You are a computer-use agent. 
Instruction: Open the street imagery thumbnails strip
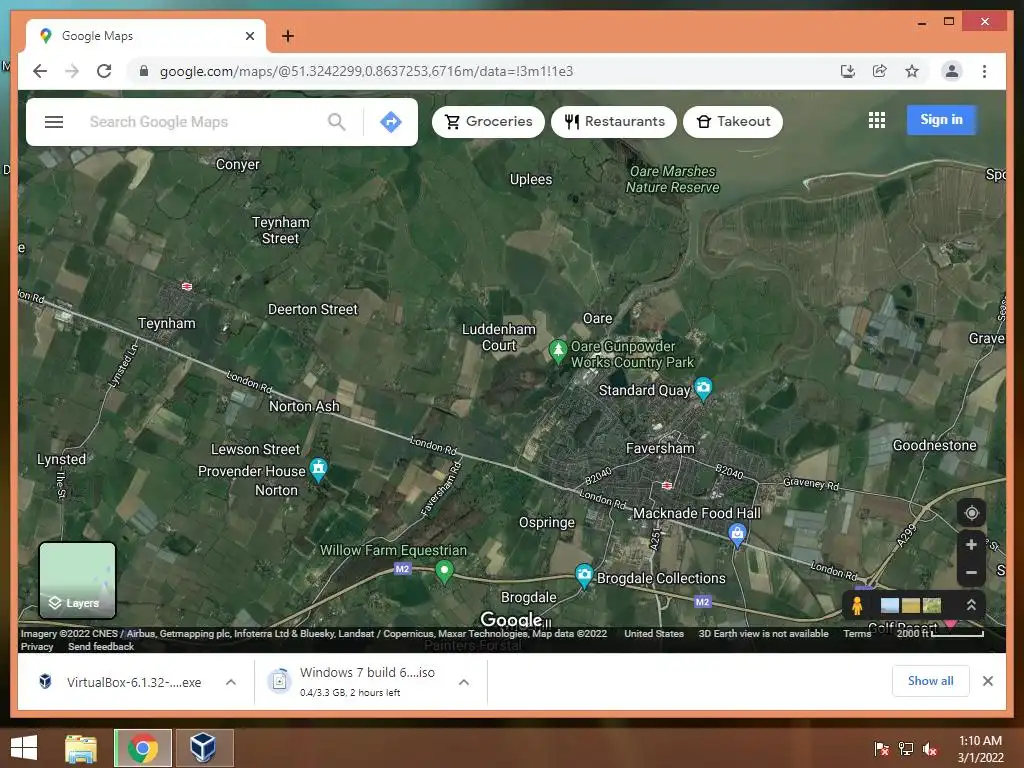[910, 605]
